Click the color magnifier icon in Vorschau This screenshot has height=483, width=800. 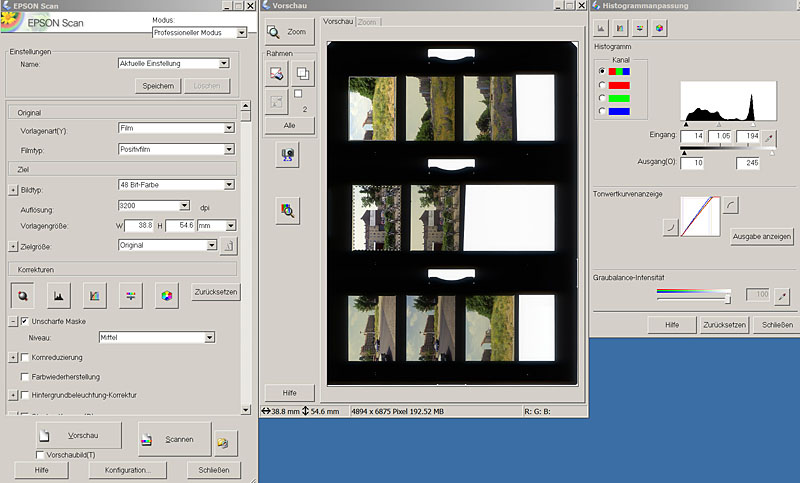(288, 210)
